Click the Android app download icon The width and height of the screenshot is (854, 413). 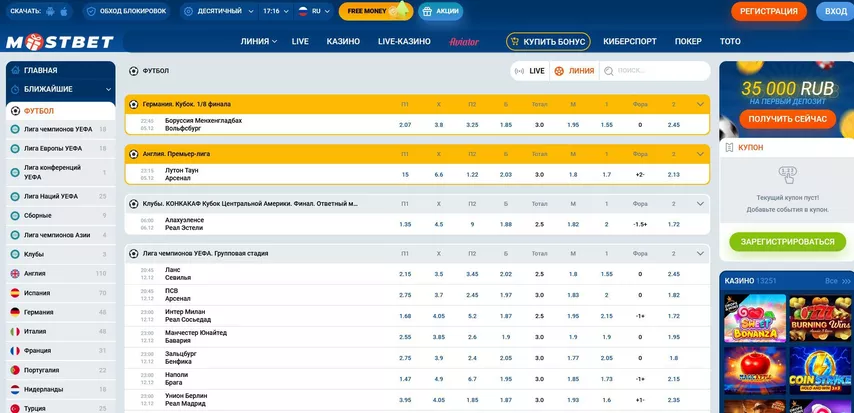coord(50,11)
